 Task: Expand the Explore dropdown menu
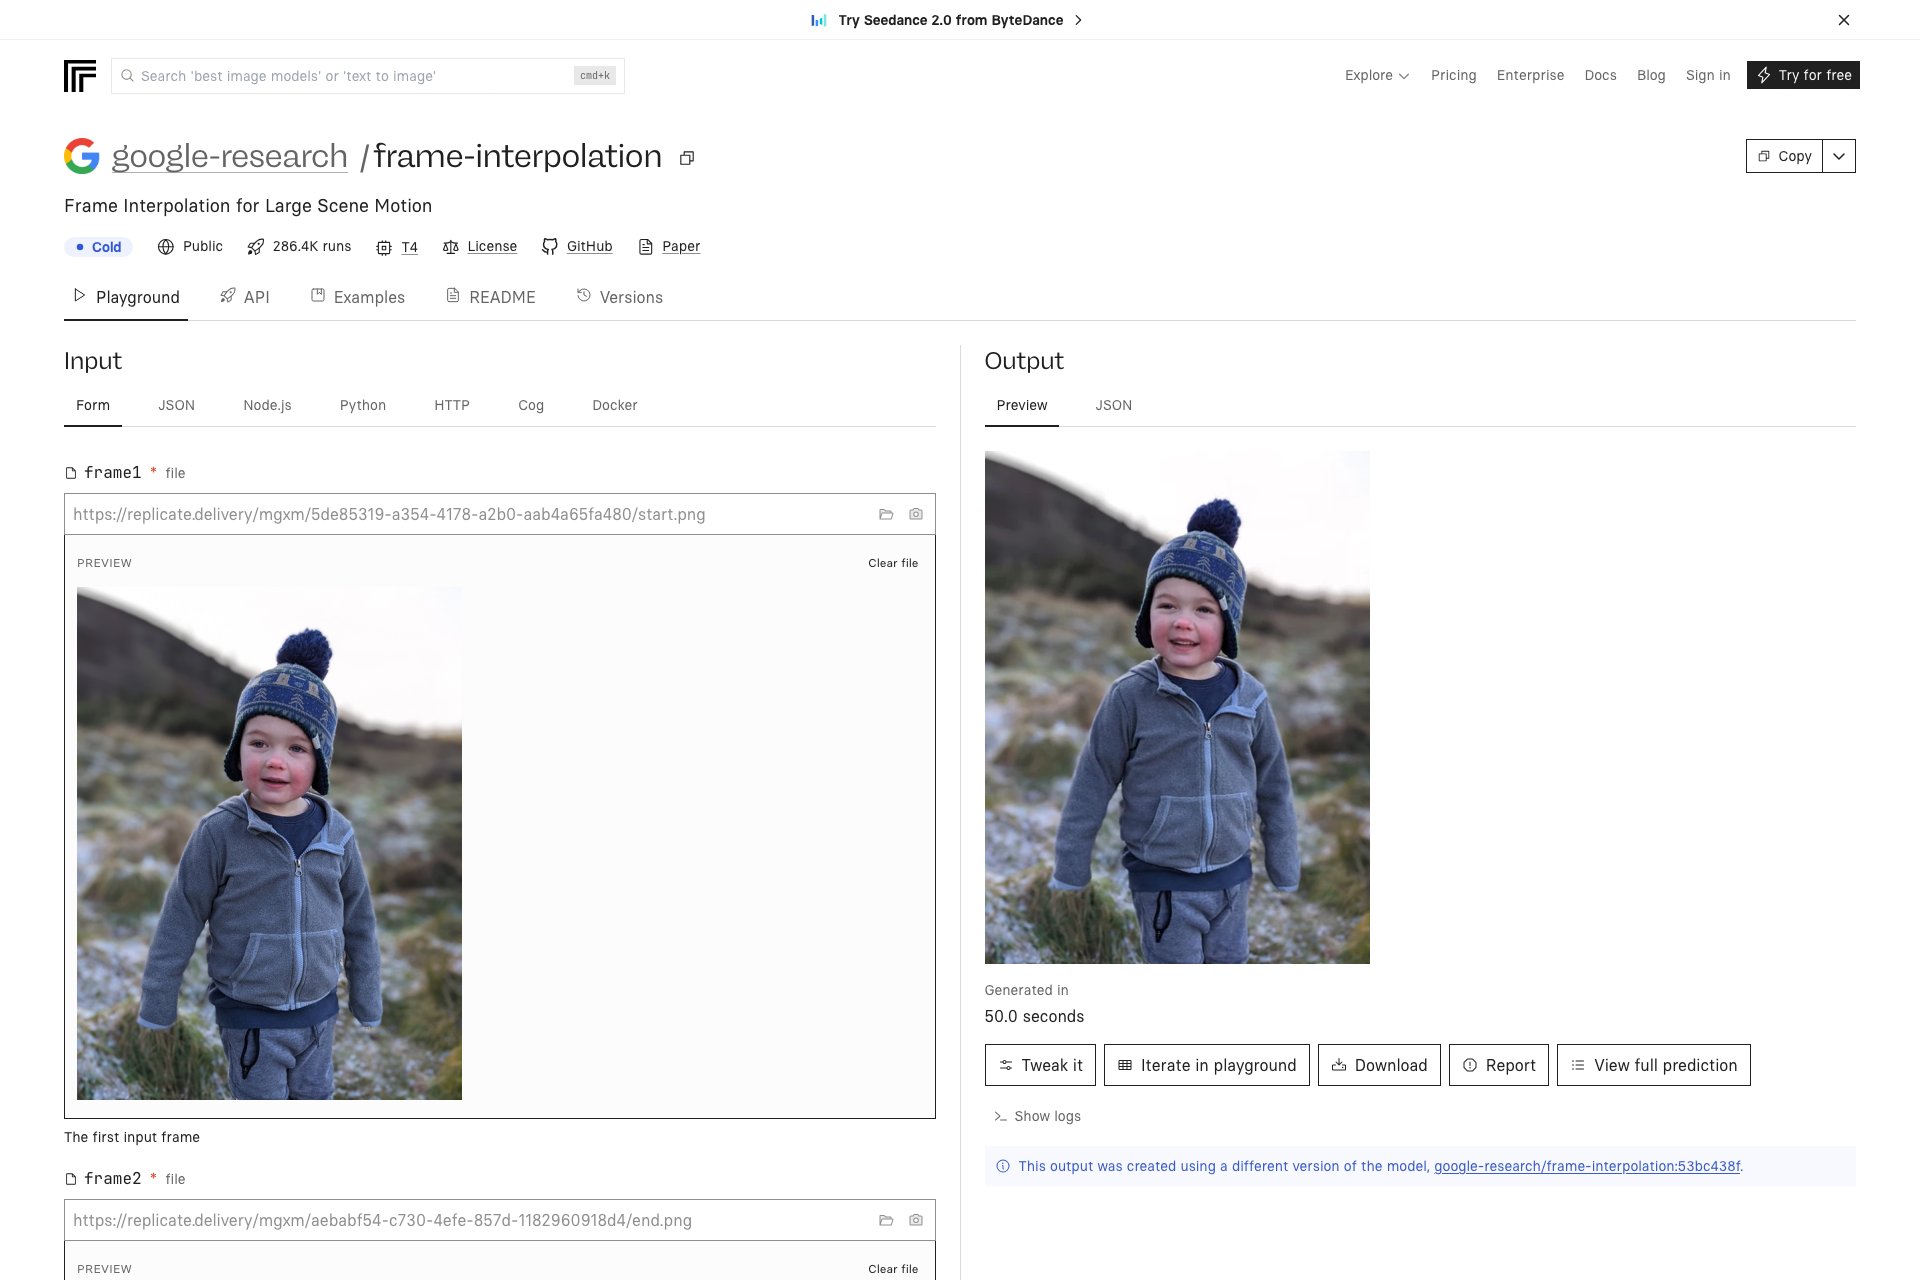[1377, 75]
